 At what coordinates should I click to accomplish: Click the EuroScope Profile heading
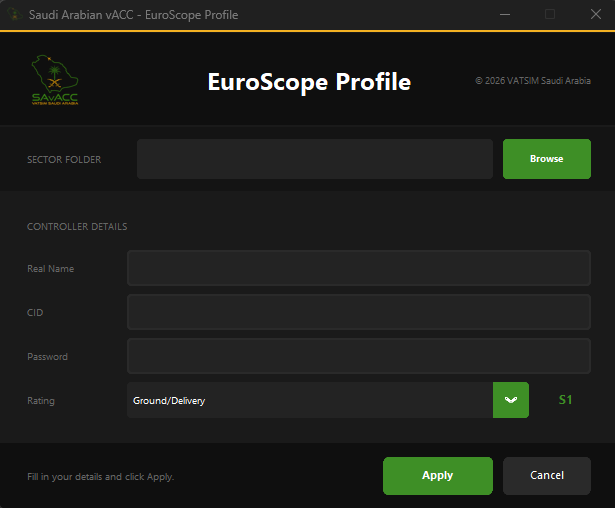pos(309,82)
